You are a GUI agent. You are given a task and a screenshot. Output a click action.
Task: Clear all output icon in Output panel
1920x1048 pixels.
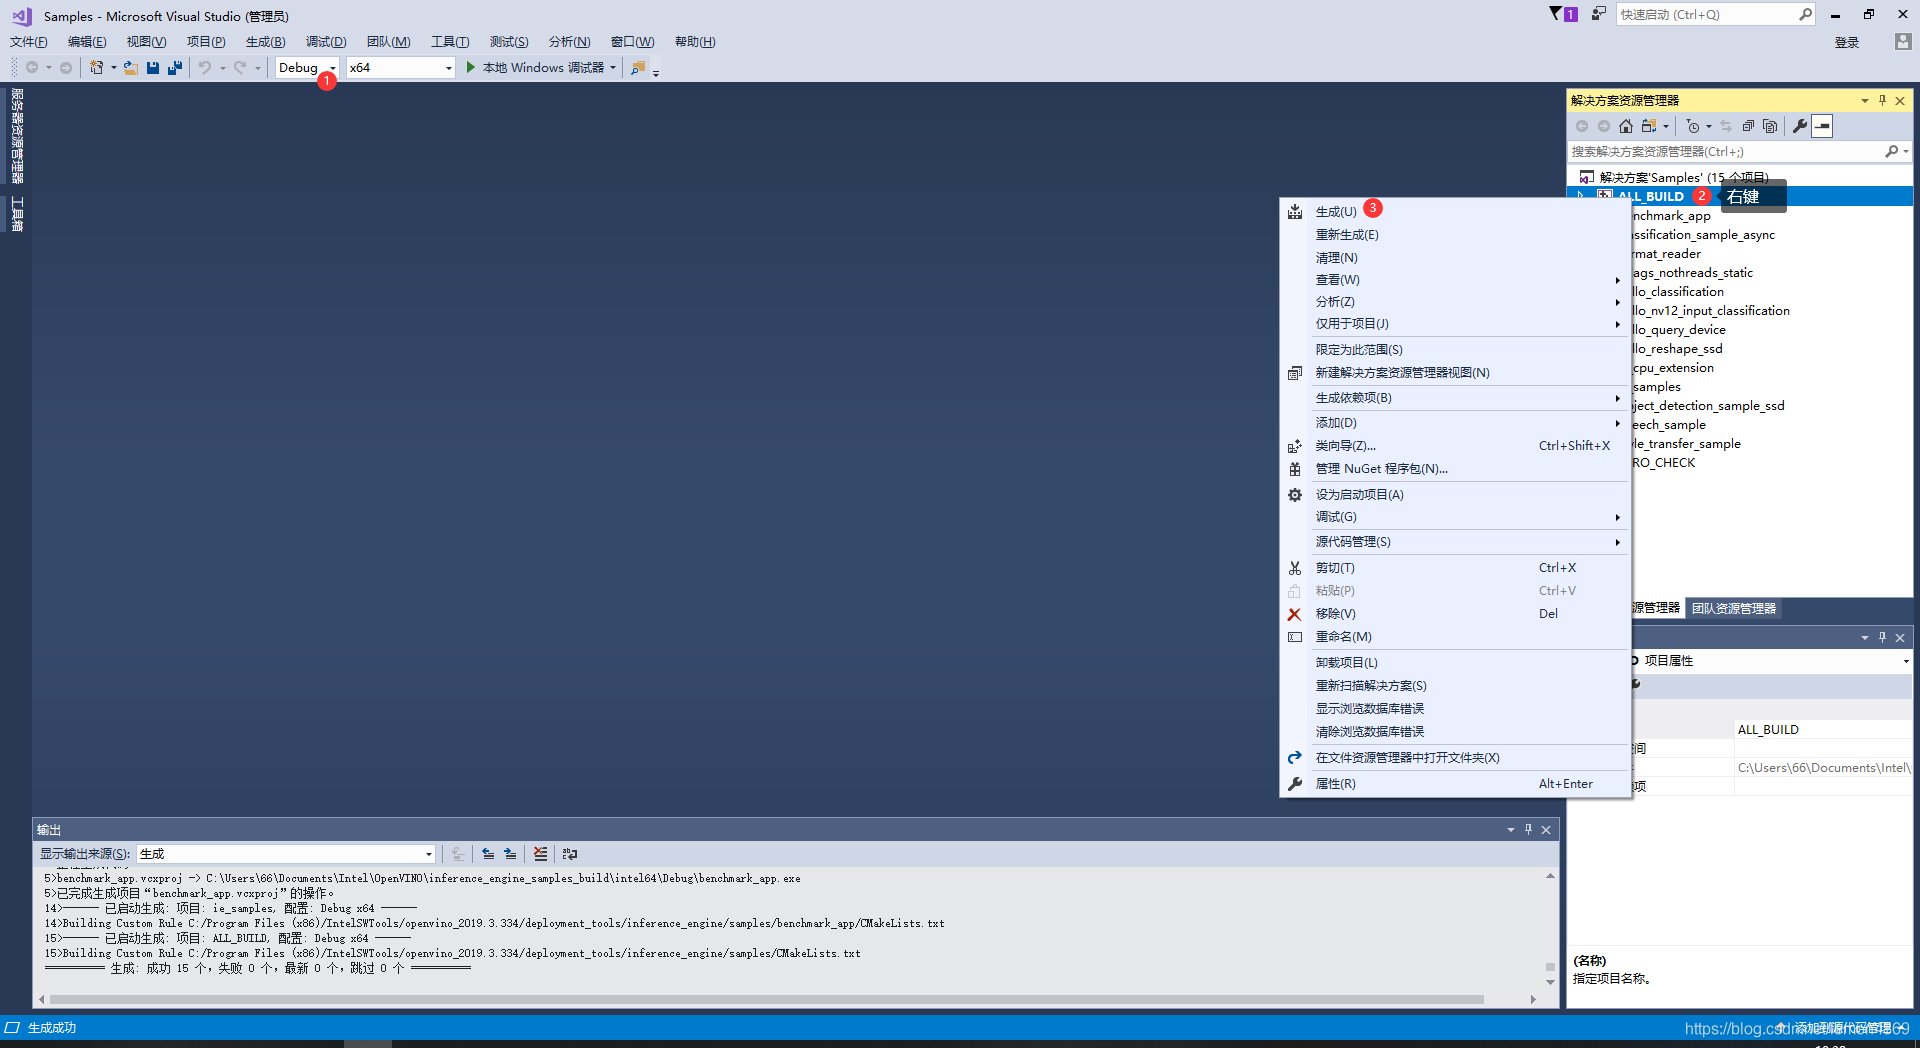[x=540, y=854]
